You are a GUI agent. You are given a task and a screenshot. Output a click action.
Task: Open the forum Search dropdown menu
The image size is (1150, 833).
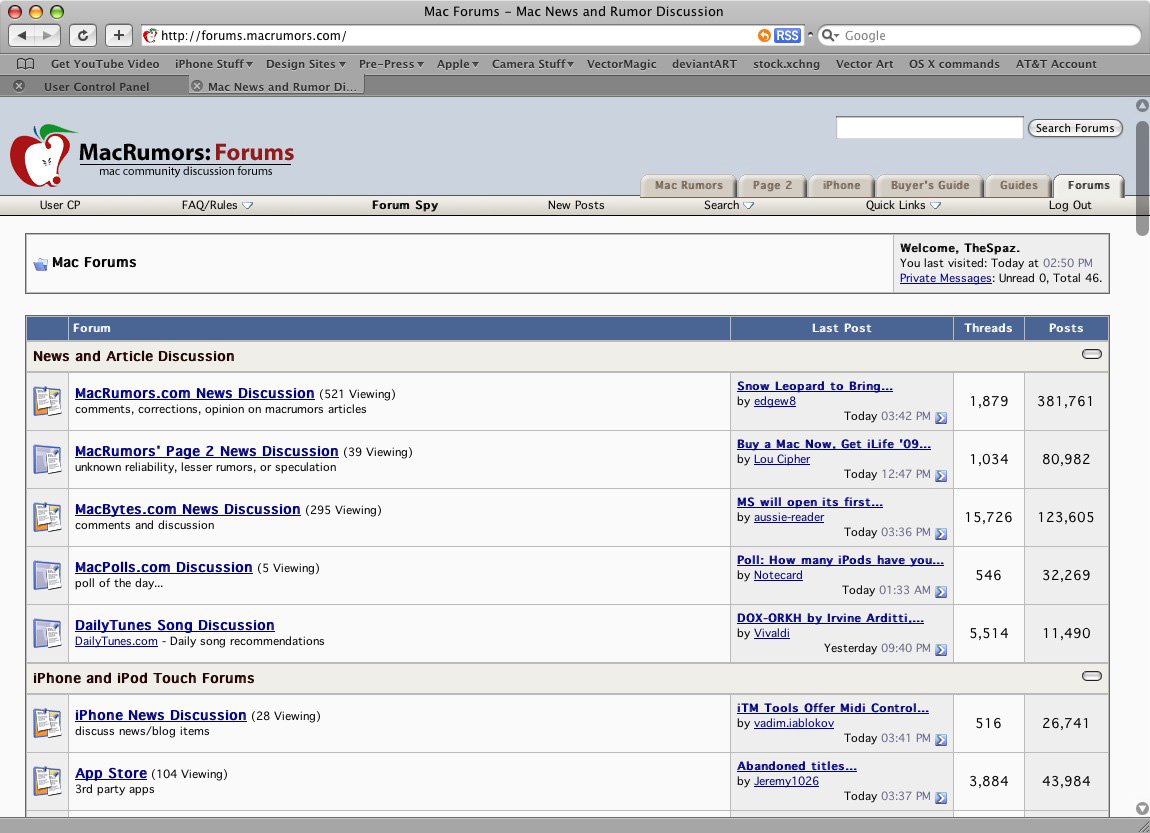click(728, 205)
